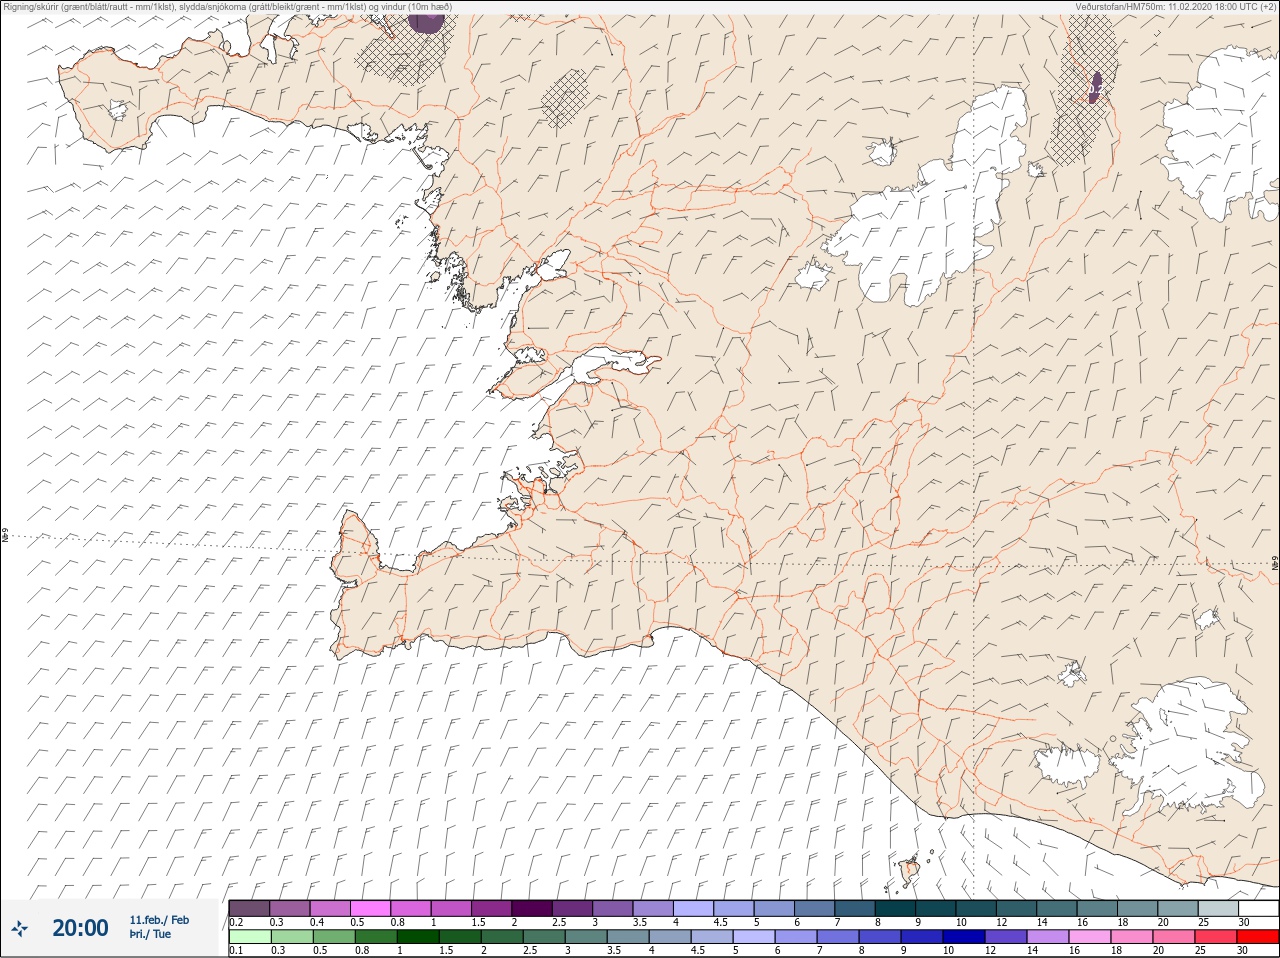
Task: Click the '64N' latitude label on left edge
Action: (x=5, y=536)
